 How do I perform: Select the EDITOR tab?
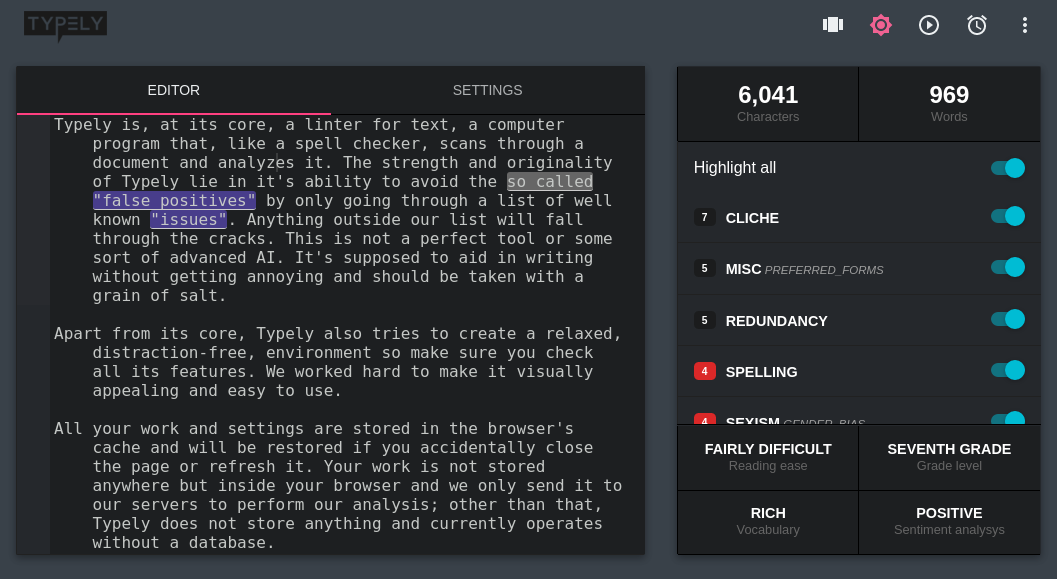[x=173, y=90]
